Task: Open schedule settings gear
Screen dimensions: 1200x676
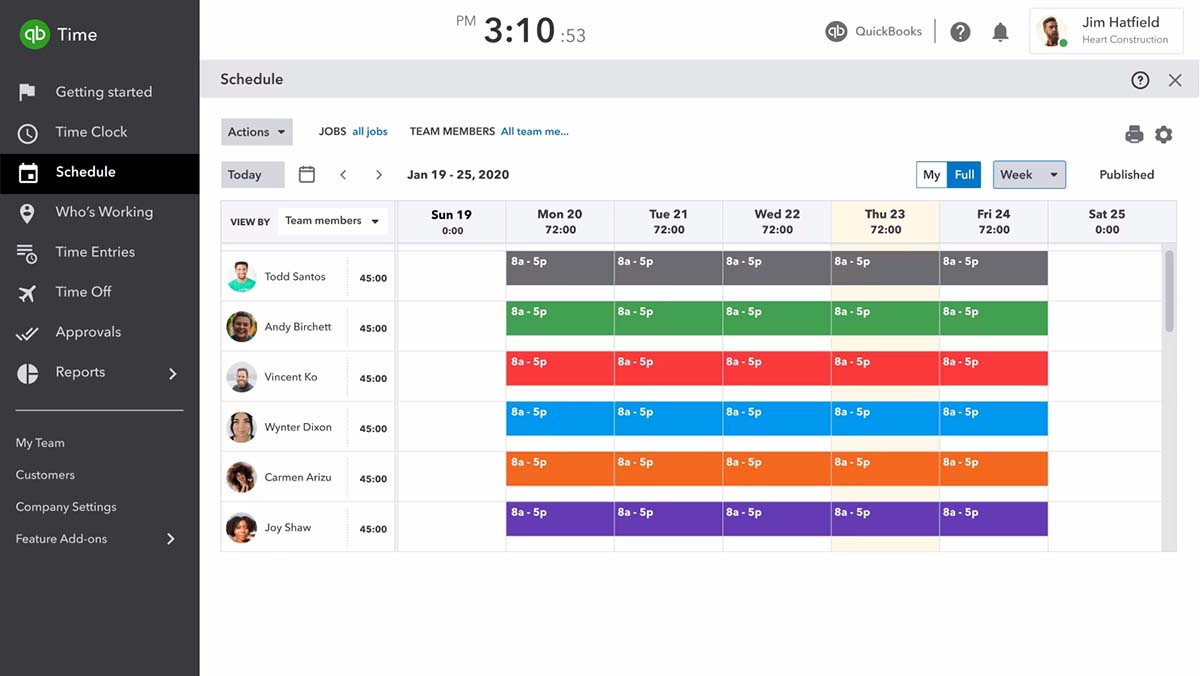Action: pyautogui.click(x=1163, y=134)
